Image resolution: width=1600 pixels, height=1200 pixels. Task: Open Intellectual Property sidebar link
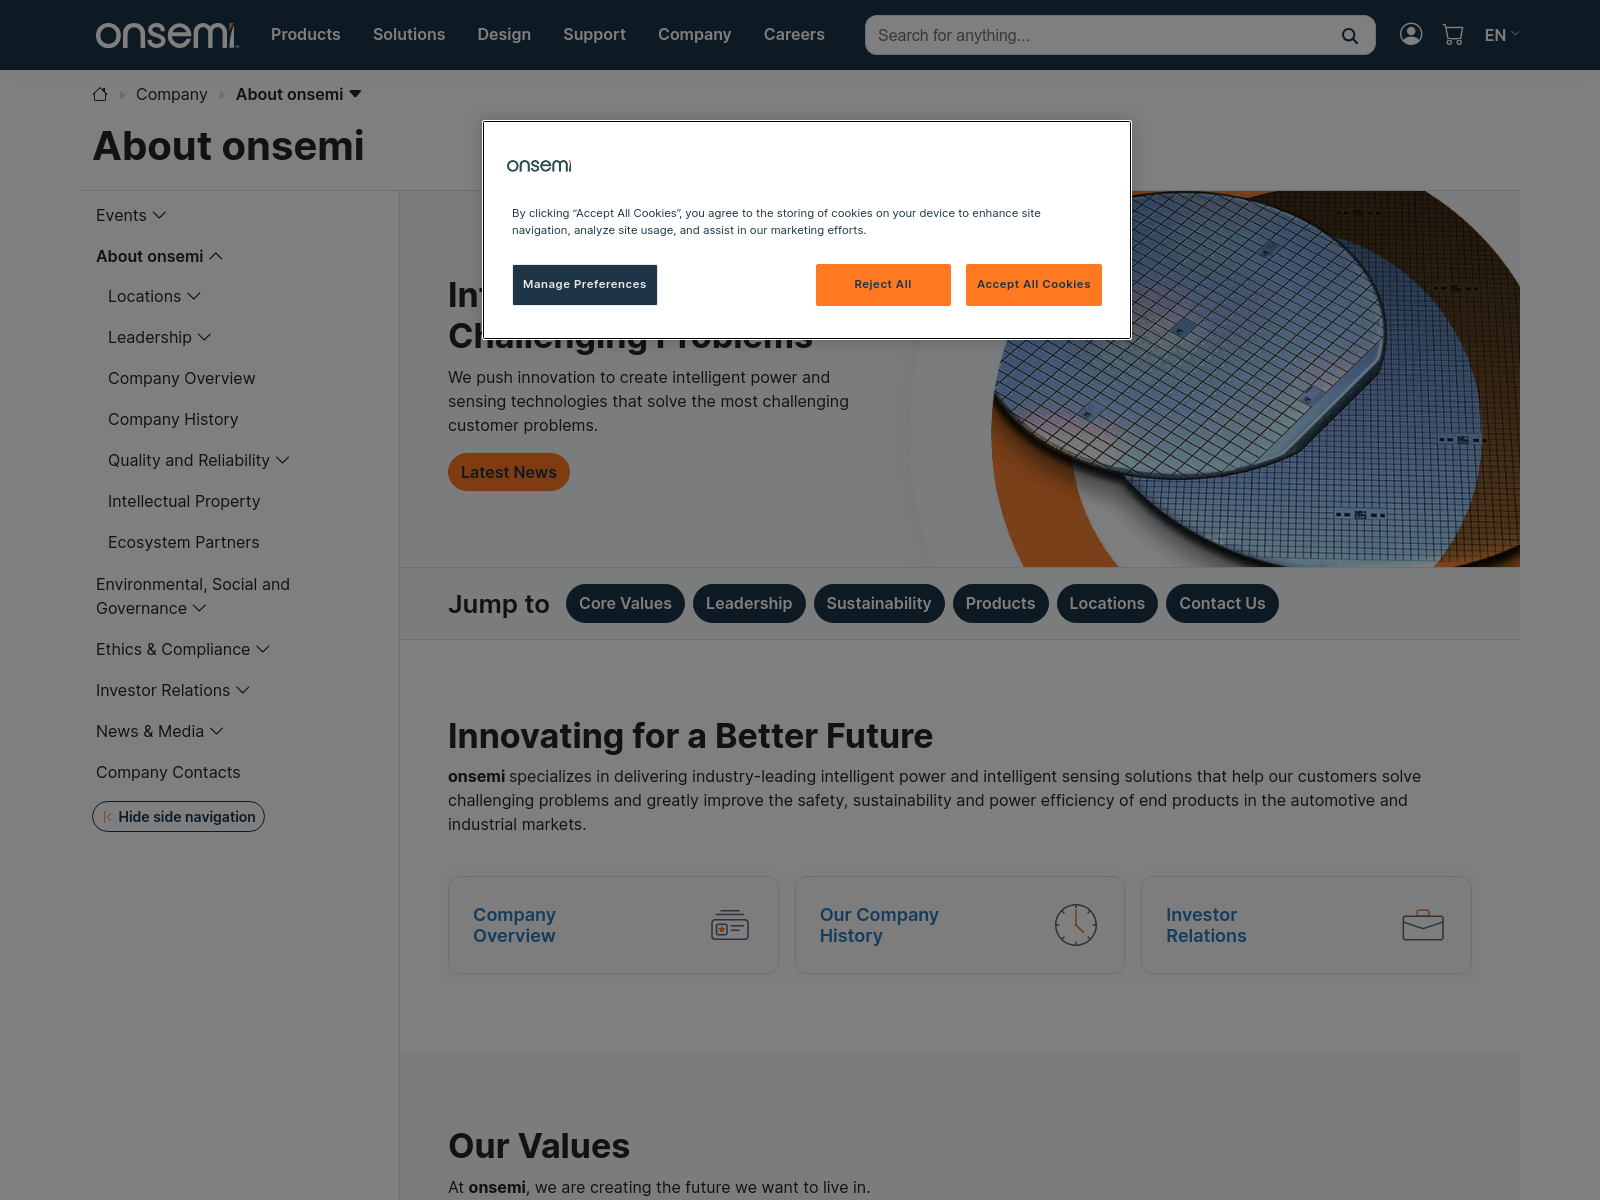(184, 501)
